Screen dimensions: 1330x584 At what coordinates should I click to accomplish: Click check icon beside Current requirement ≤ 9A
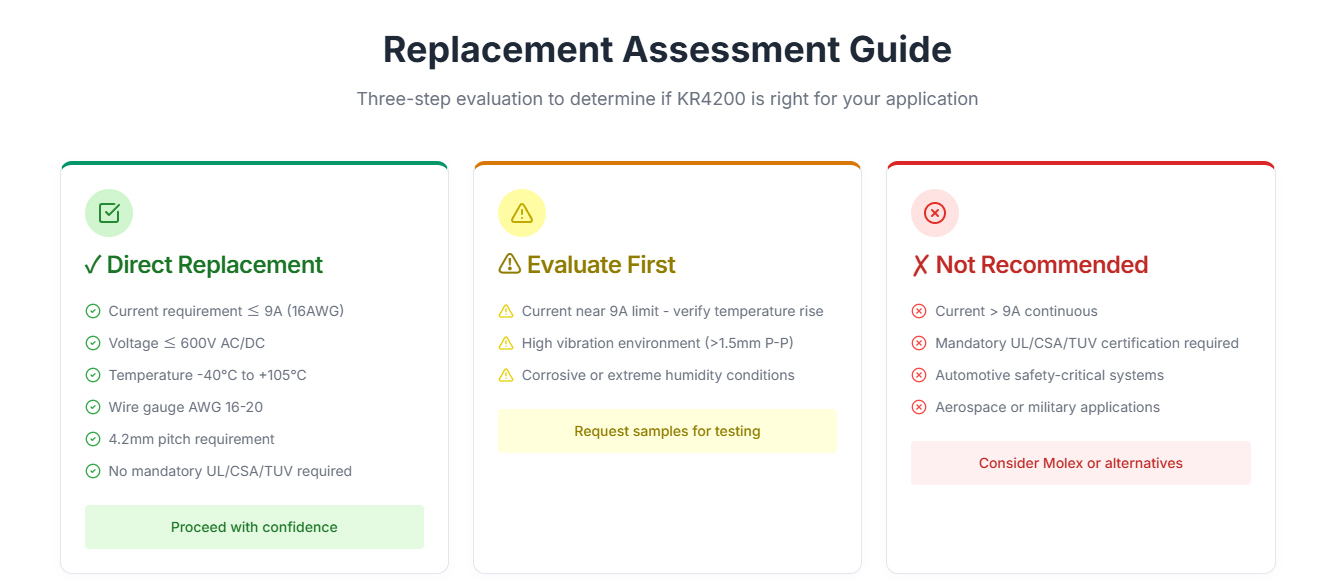(x=93, y=311)
